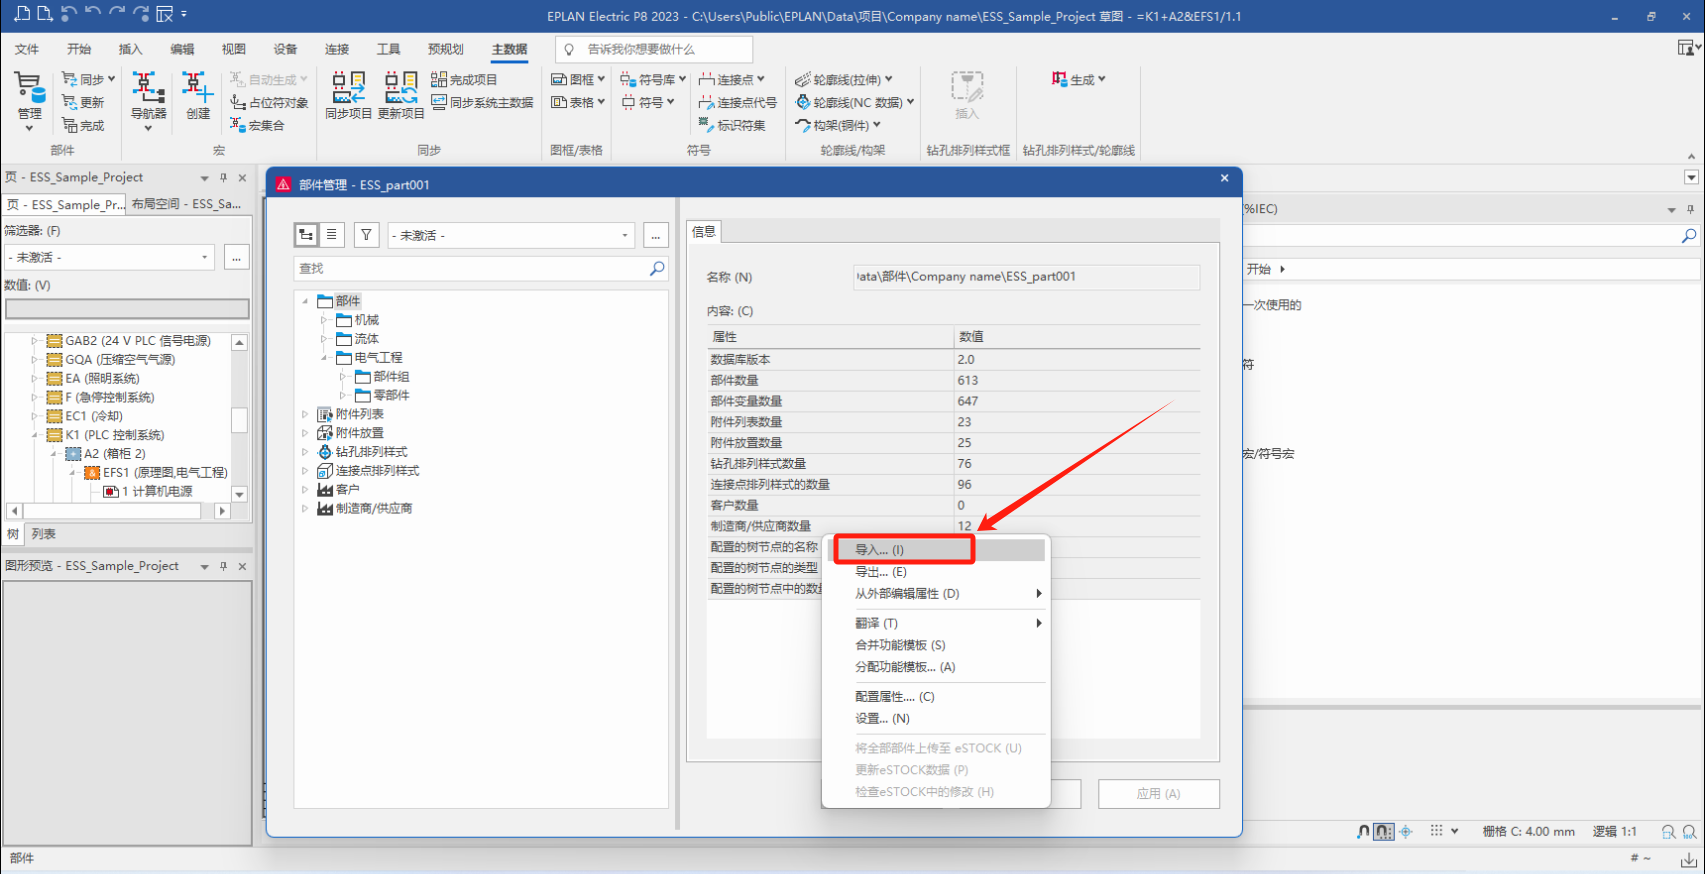
Task: Click the 告诉我你想要做什么 search box
Action: (x=654, y=49)
